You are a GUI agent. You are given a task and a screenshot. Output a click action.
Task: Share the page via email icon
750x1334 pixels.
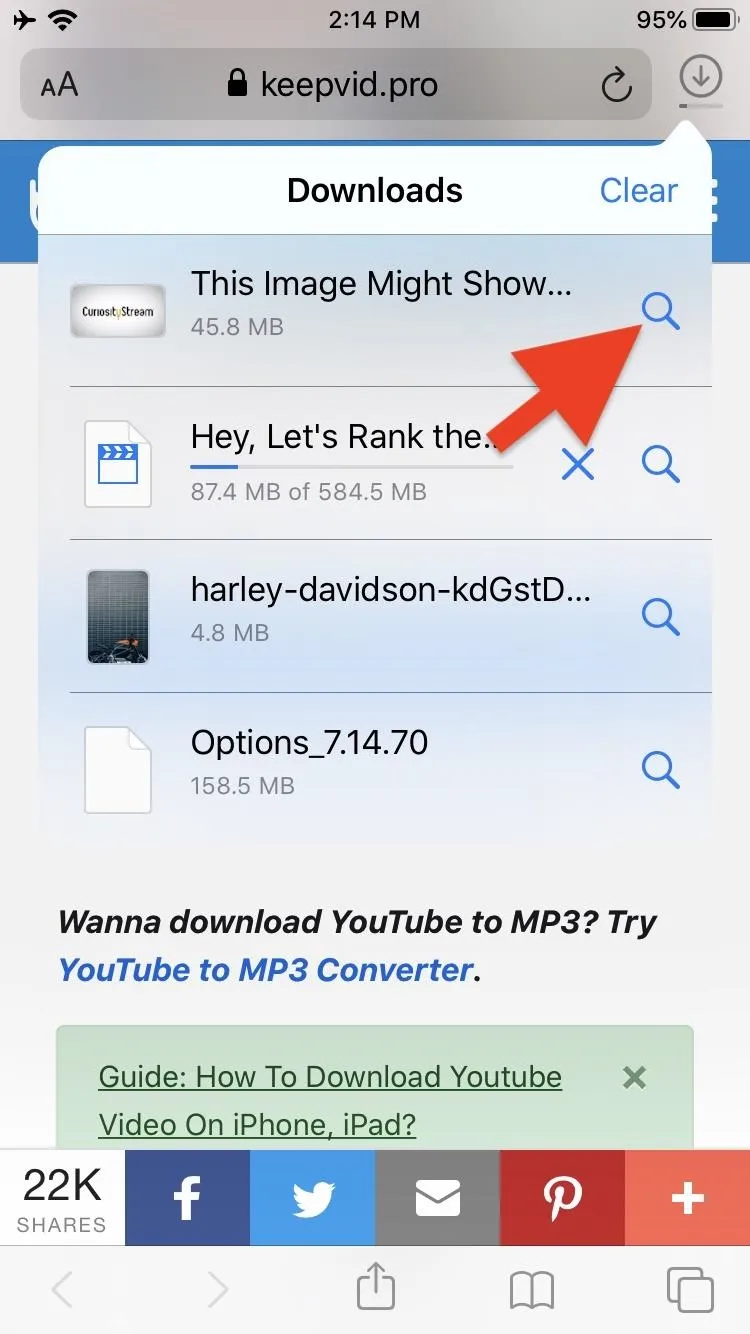click(x=437, y=1197)
